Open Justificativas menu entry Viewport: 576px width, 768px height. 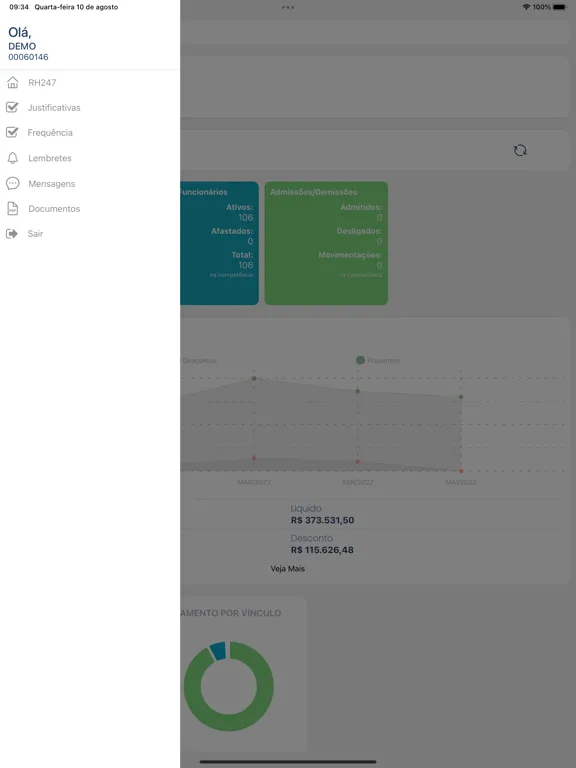click(x=54, y=108)
